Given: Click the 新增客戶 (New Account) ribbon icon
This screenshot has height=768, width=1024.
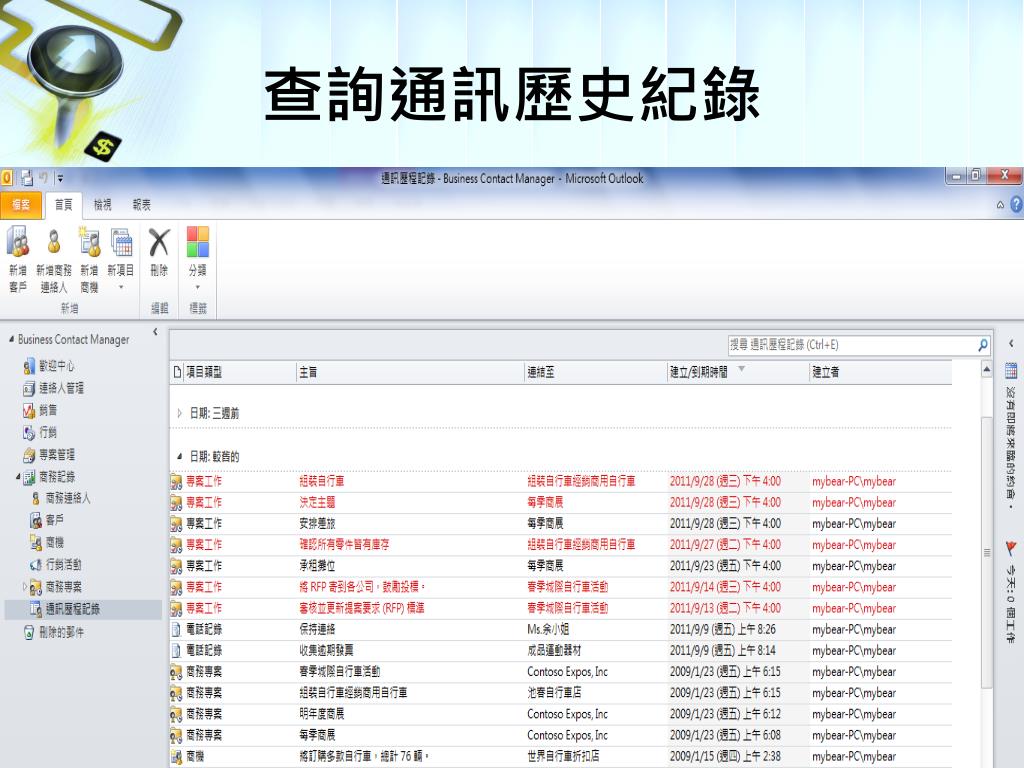Looking at the screenshot, I should (18, 259).
